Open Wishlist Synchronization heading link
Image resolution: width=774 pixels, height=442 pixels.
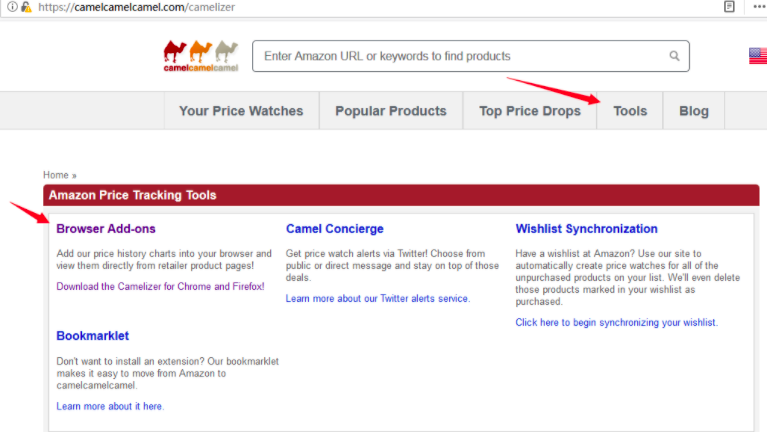[x=586, y=229]
